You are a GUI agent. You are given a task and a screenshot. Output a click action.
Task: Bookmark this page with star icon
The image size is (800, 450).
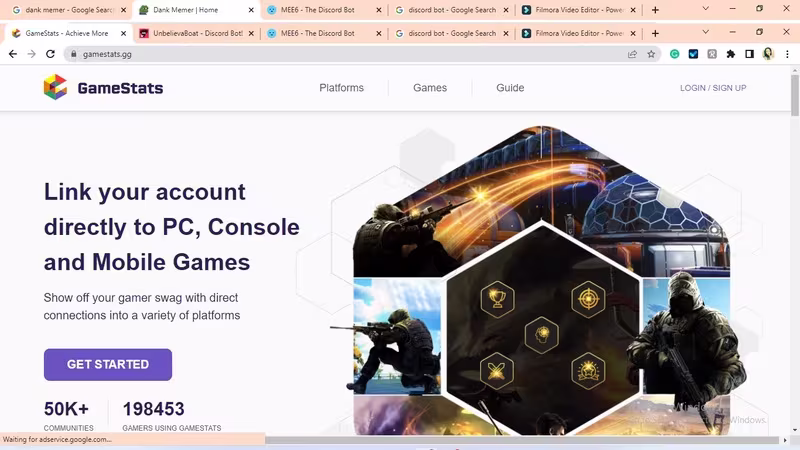651,54
